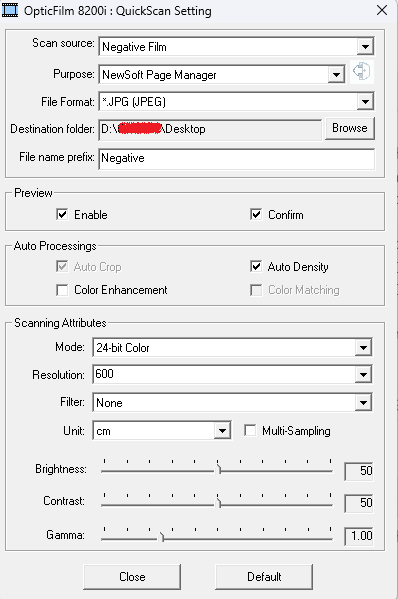Click the Scanning Attributes group label
This screenshot has width=398, height=599.
60,323
